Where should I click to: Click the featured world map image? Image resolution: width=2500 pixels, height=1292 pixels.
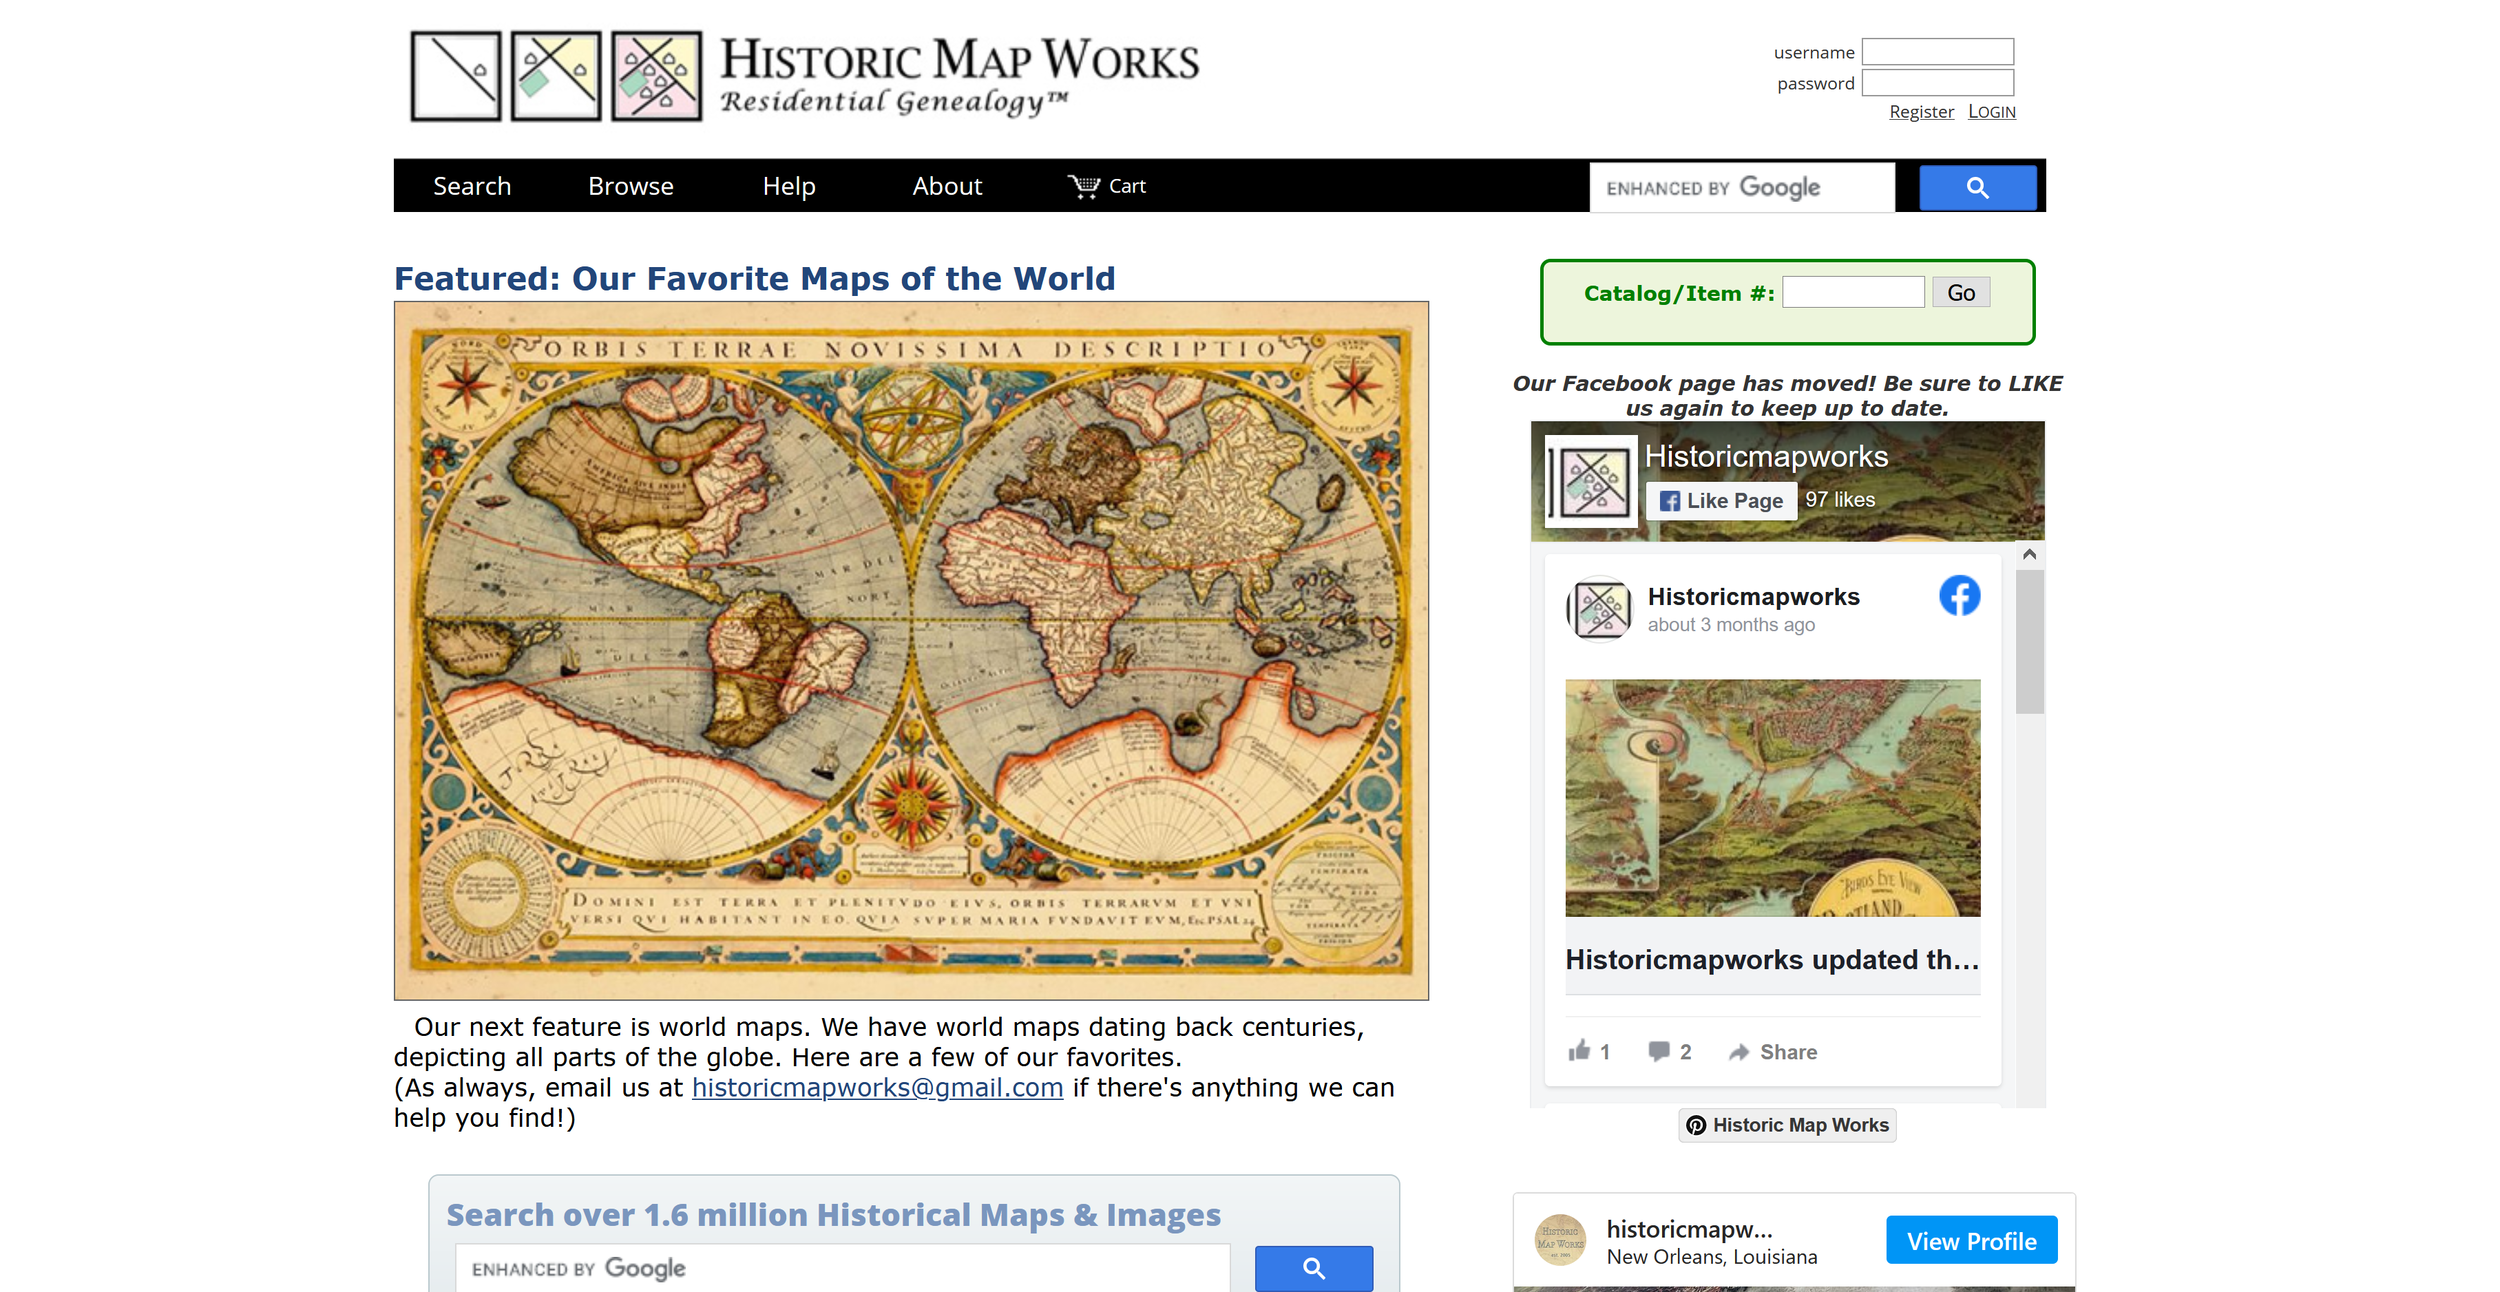click(x=911, y=650)
